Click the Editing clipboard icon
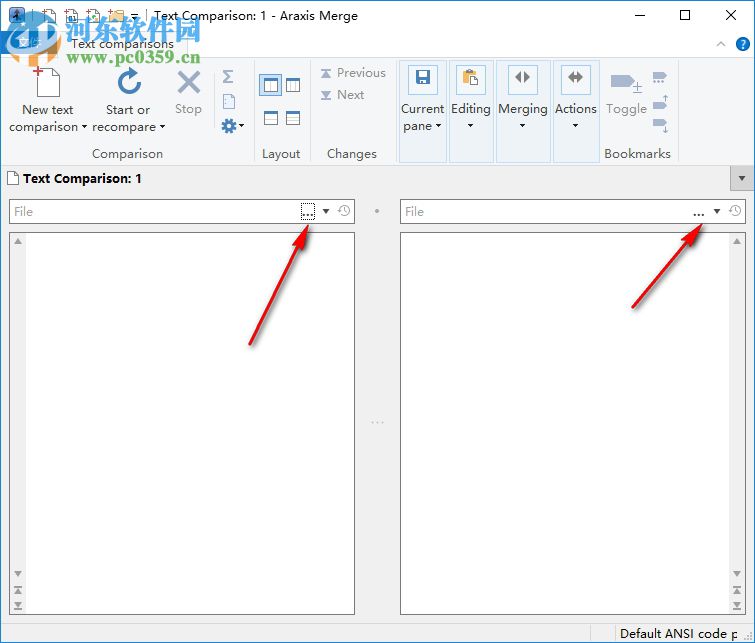This screenshot has height=643, width=755. [x=470, y=78]
